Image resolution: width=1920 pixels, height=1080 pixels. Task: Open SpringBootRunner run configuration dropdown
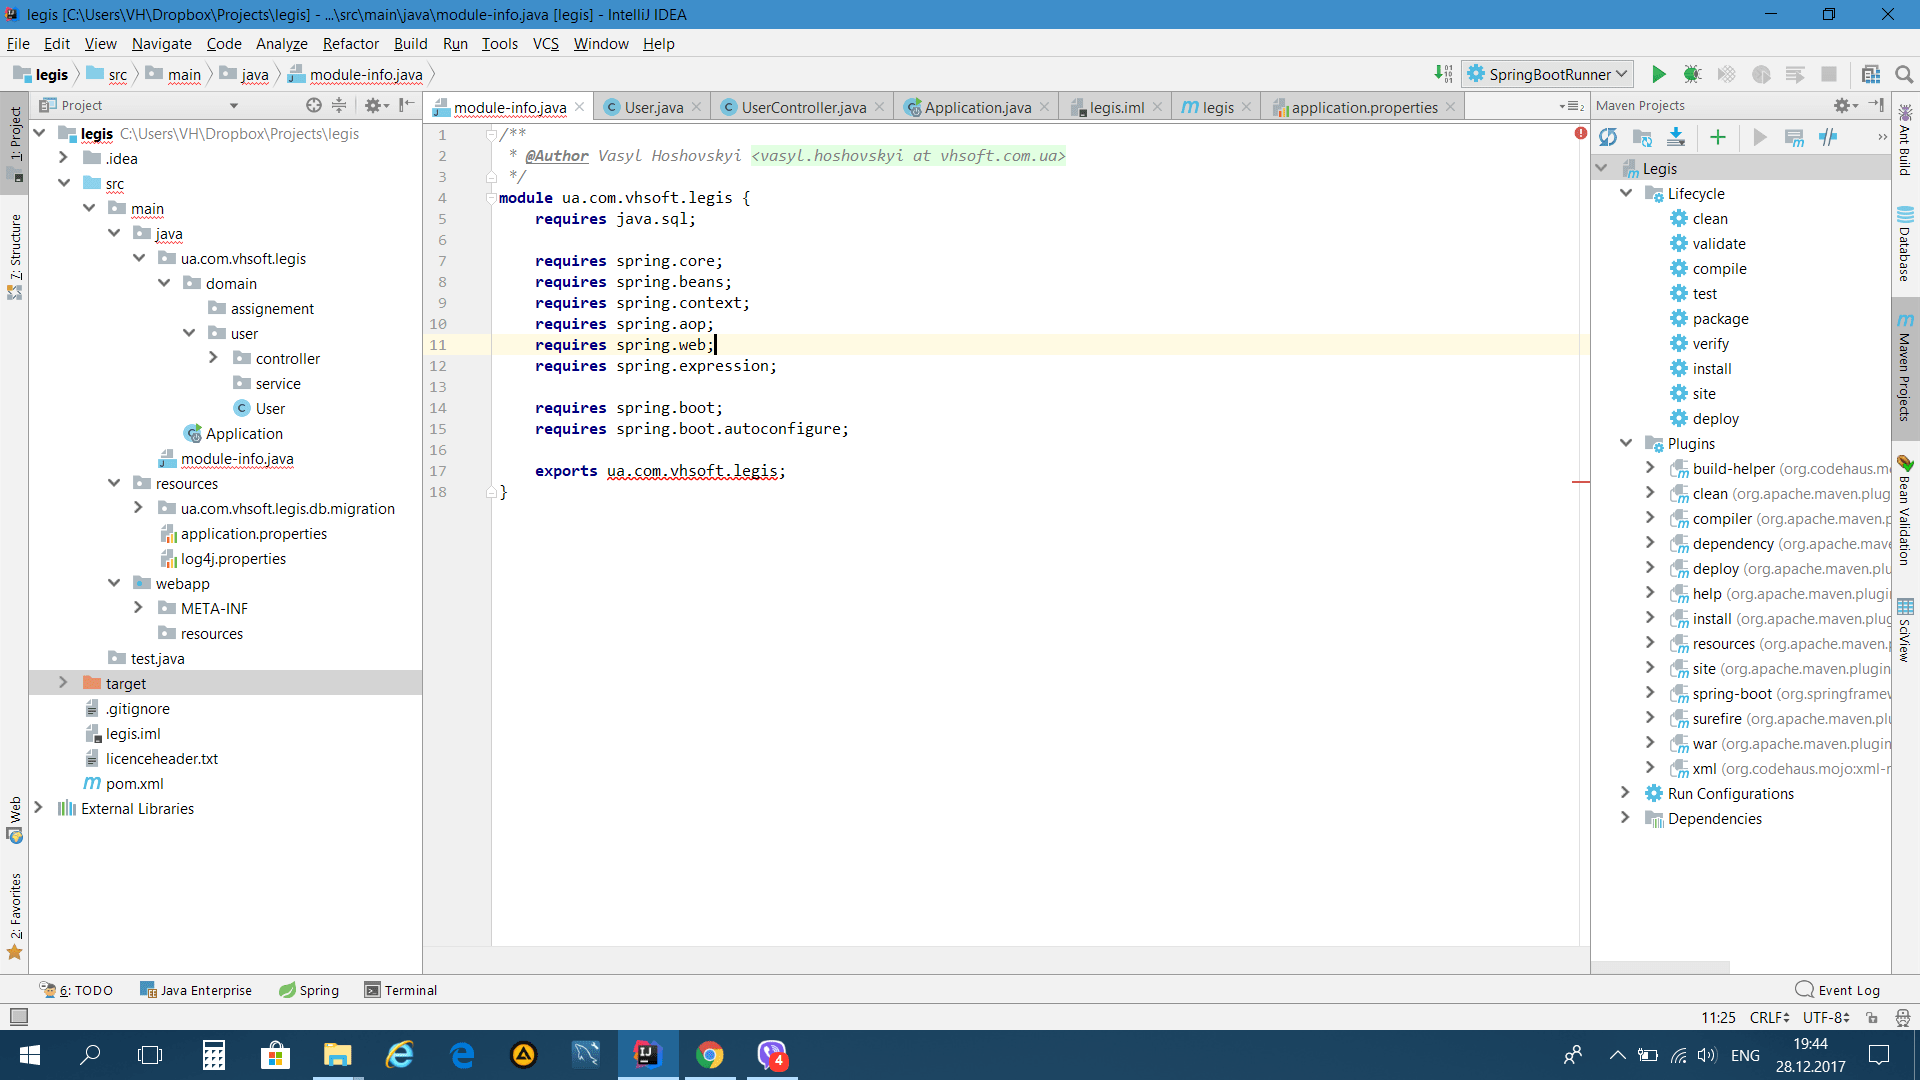1548,74
